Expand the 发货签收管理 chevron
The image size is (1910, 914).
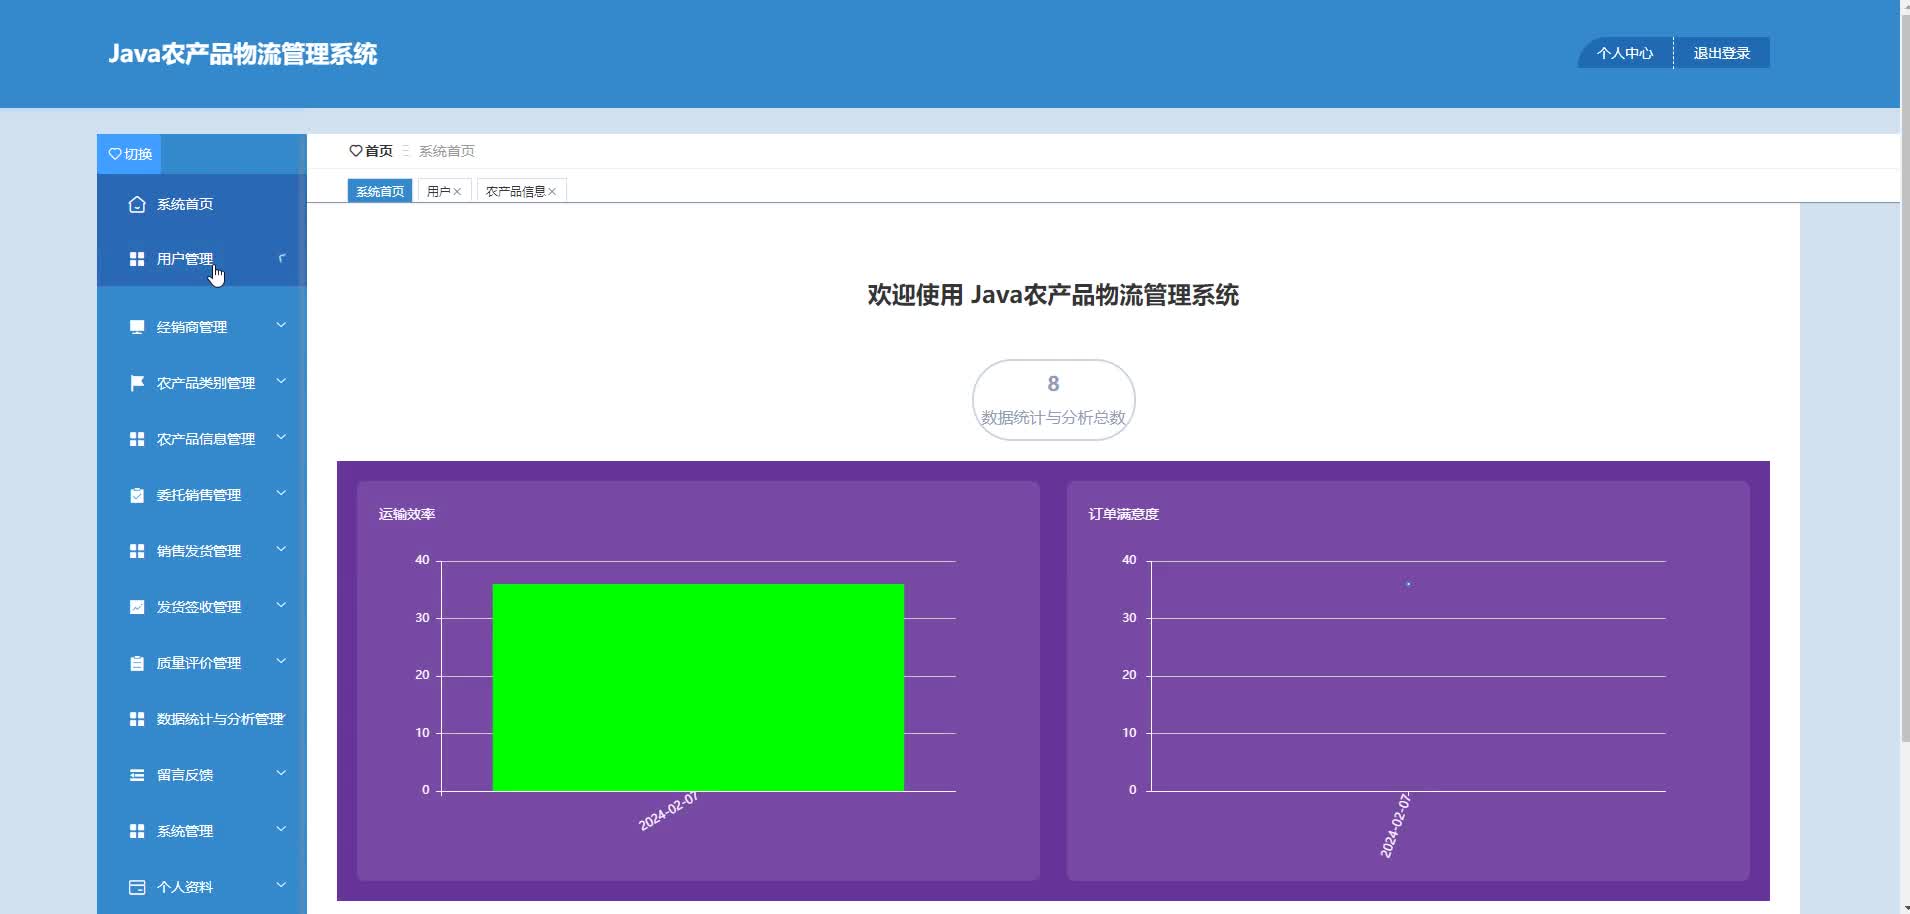click(x=281, y=605)
